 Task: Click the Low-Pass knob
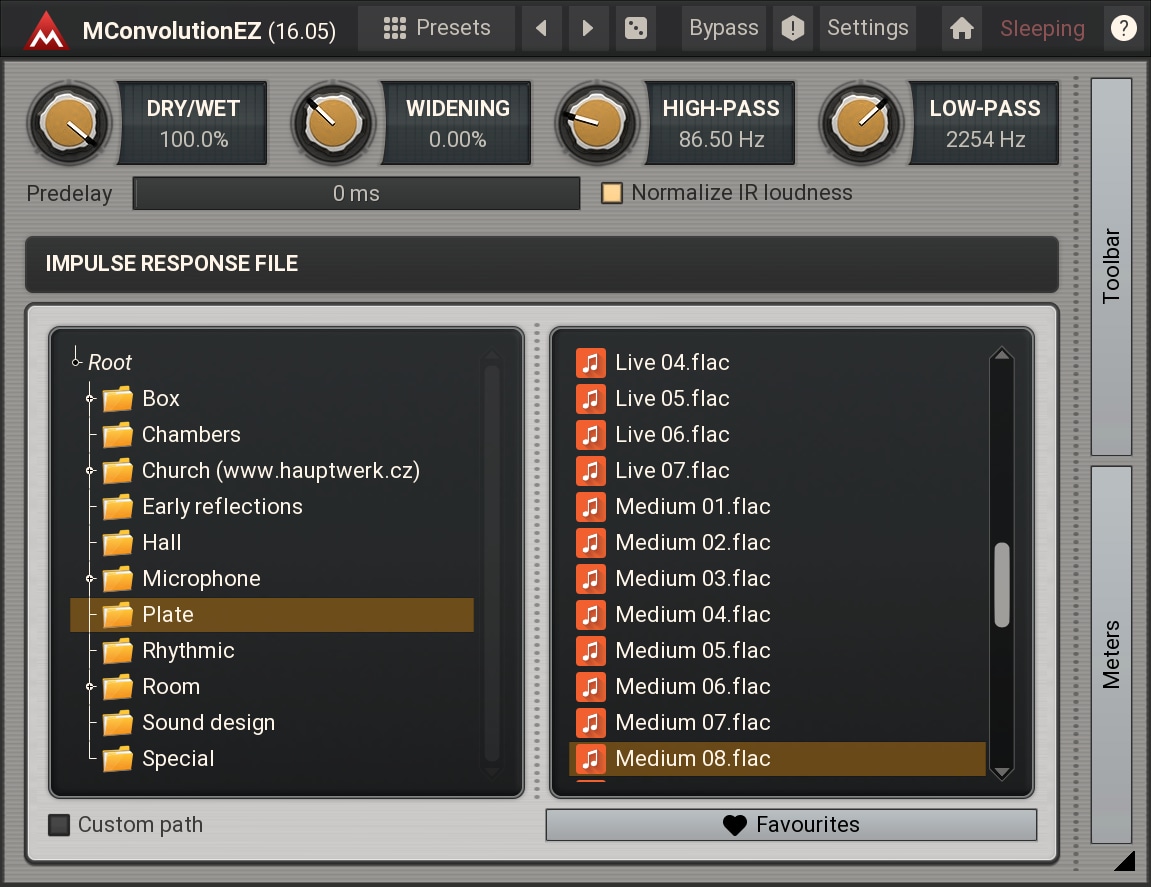pyautogui.click(x=862, y=123)
